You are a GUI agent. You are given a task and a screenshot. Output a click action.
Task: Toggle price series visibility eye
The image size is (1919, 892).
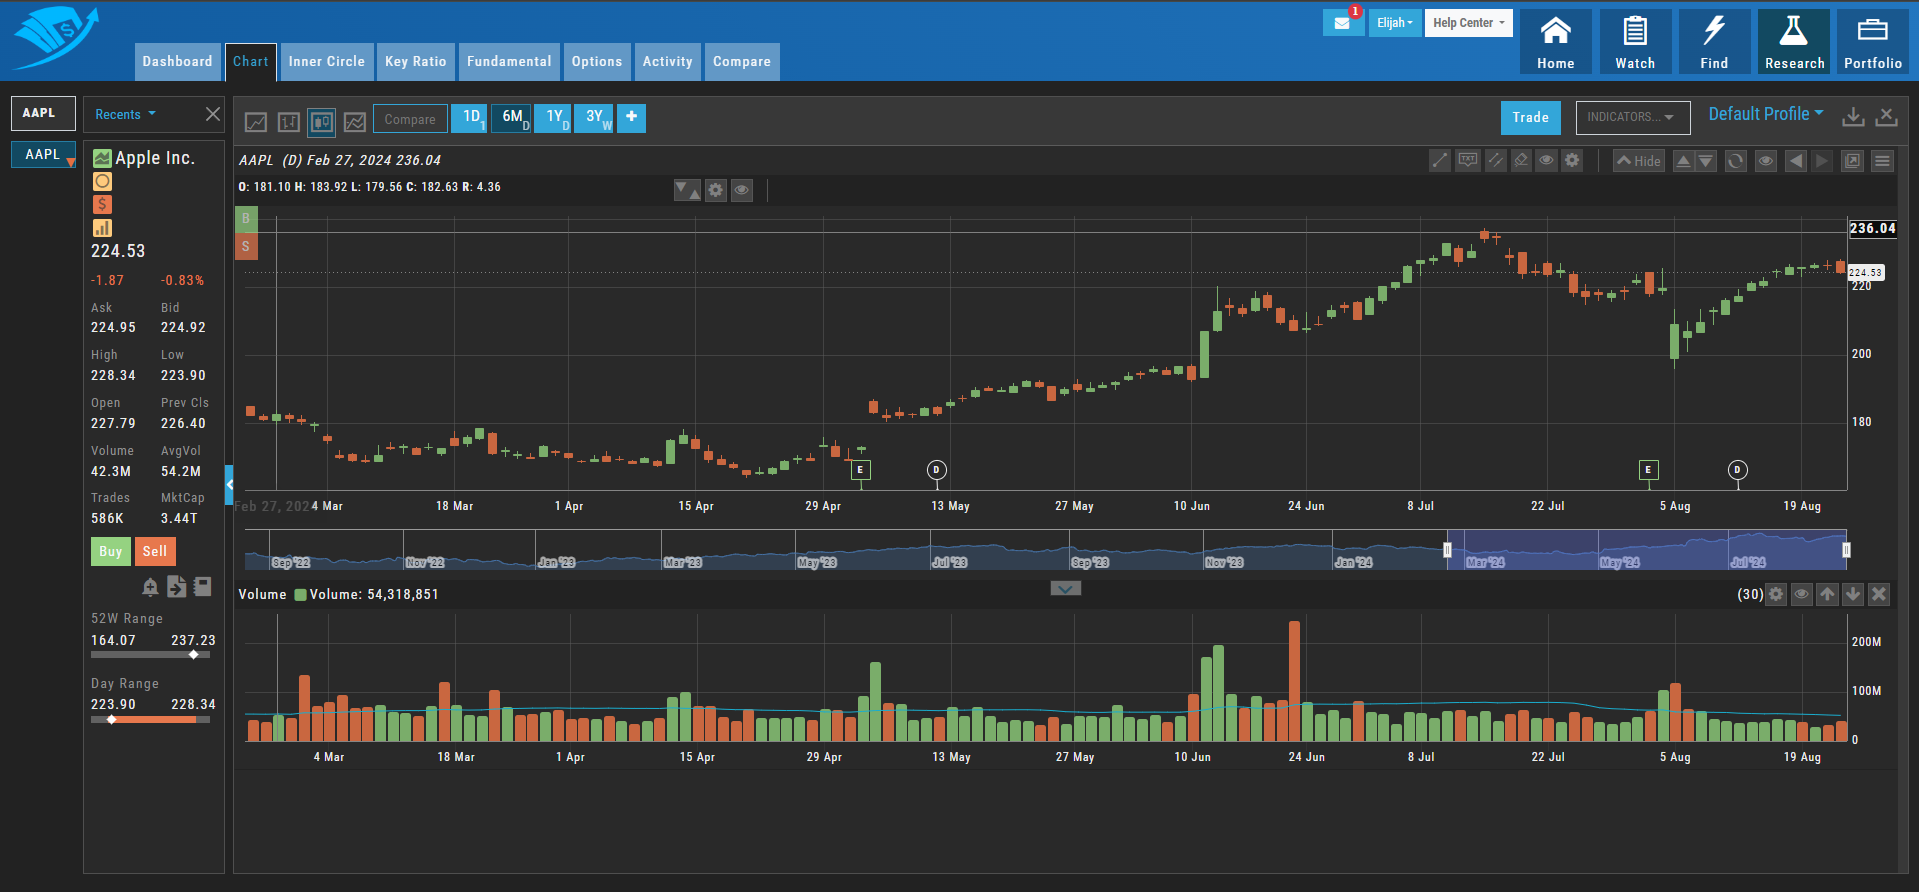point(742,190)
